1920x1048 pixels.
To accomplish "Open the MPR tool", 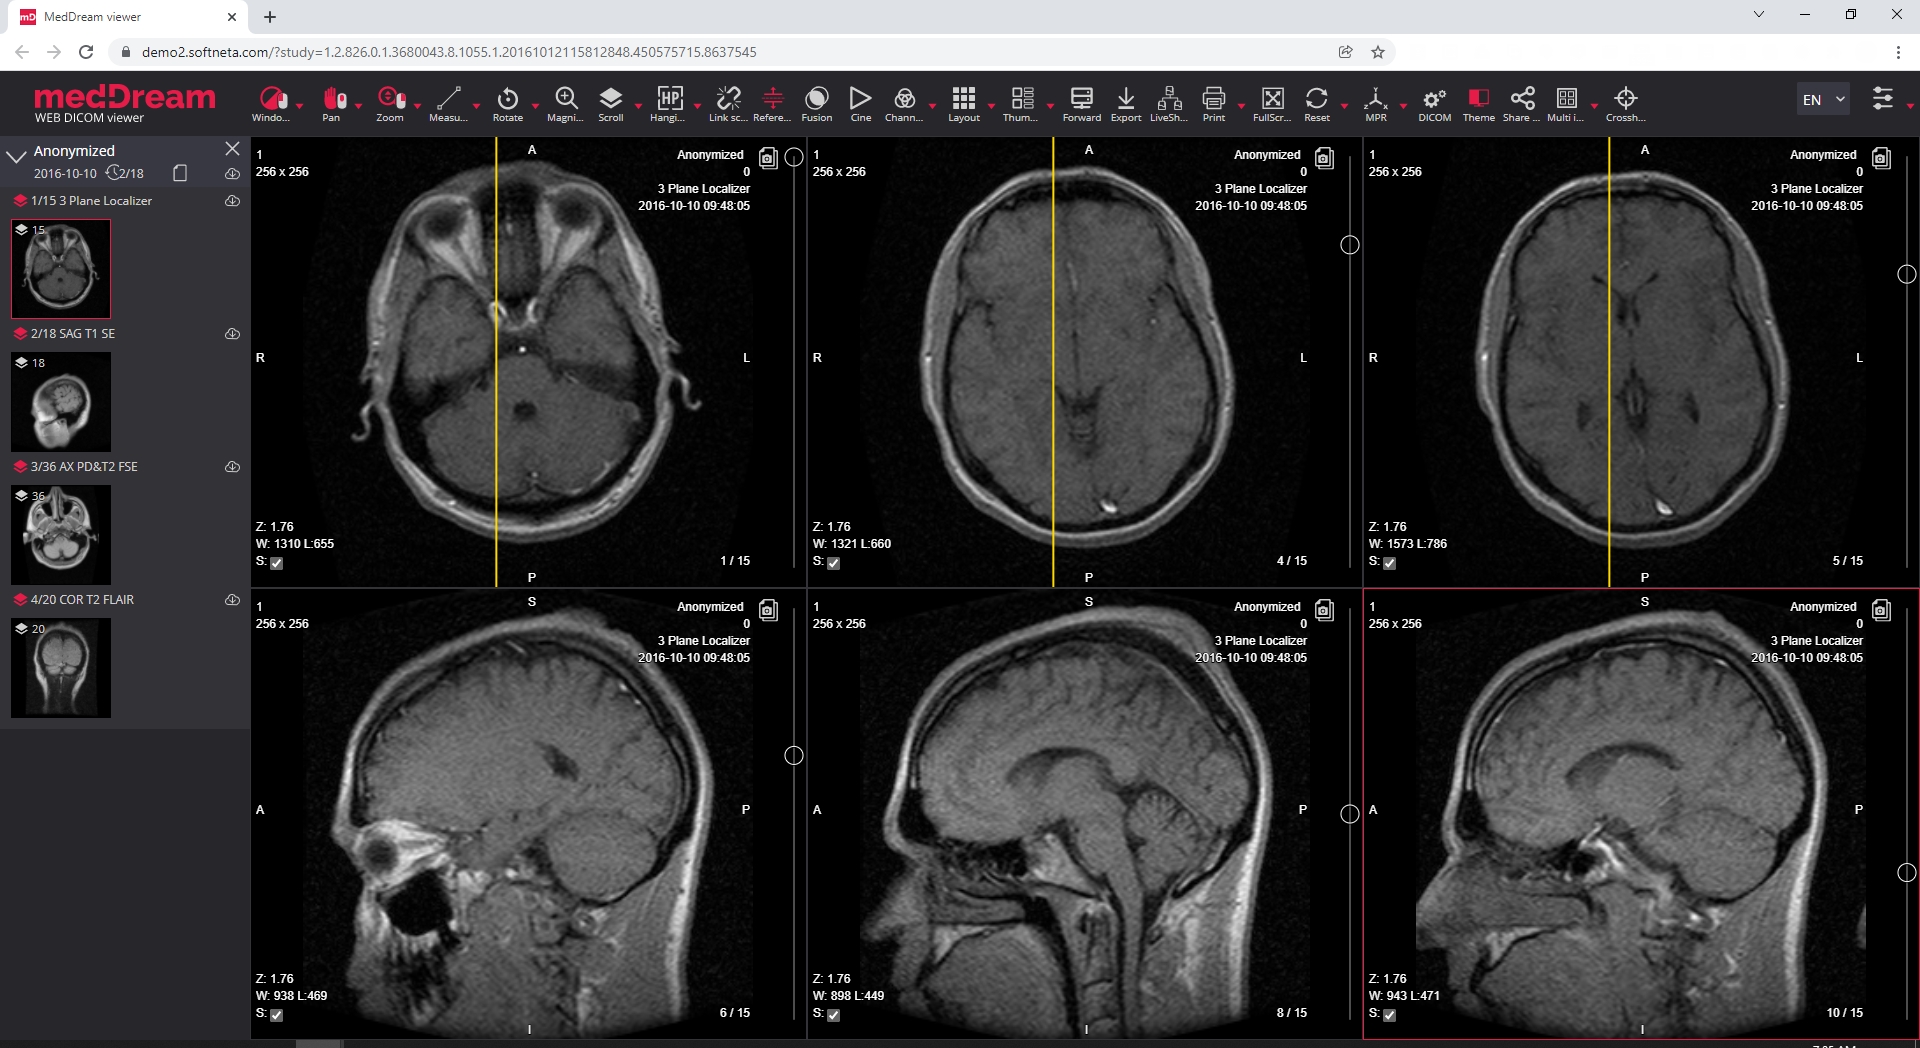I will pos(1375,98).
